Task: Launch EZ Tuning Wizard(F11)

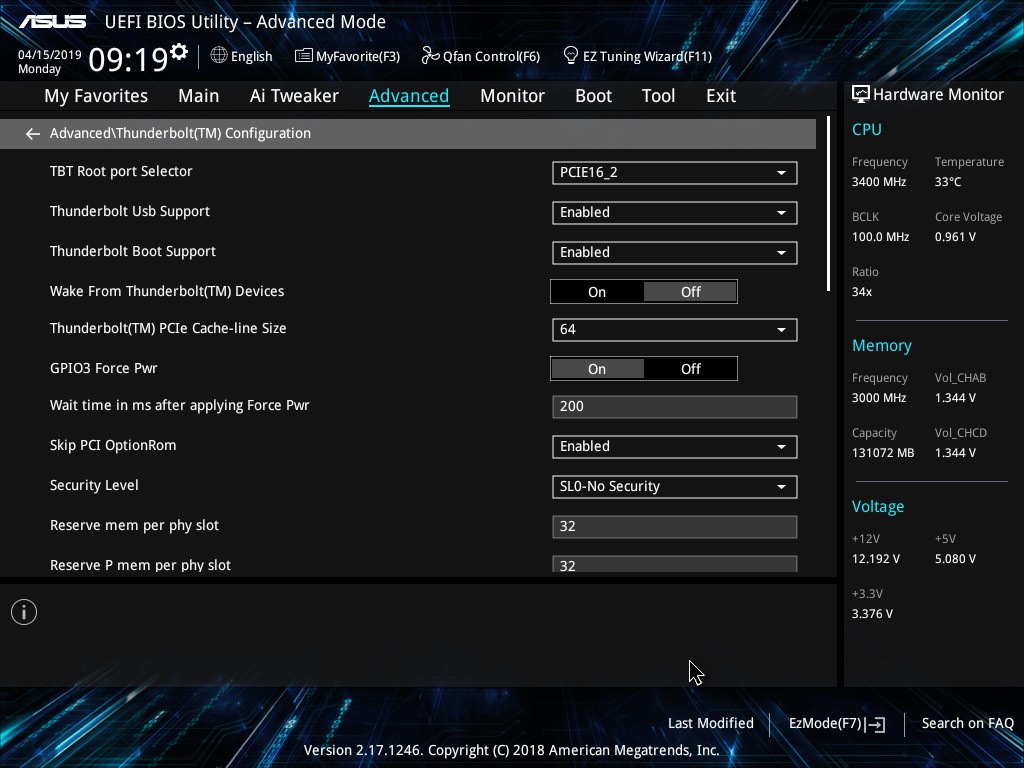Action: [x=637, y=56]
